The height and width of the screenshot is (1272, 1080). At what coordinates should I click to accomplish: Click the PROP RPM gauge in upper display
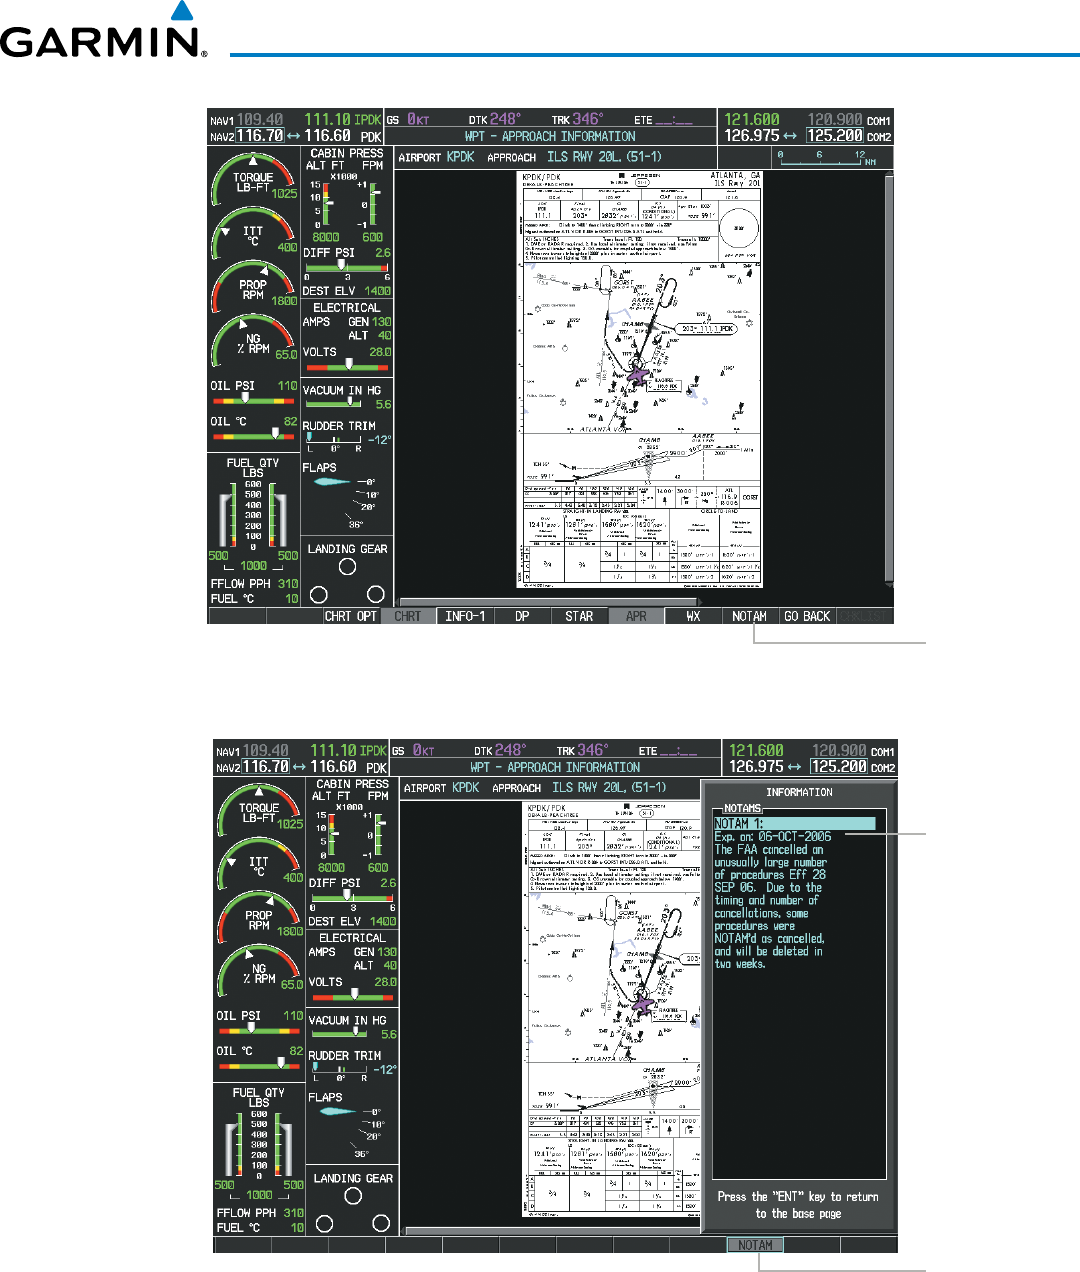click(x=253, y=286)
